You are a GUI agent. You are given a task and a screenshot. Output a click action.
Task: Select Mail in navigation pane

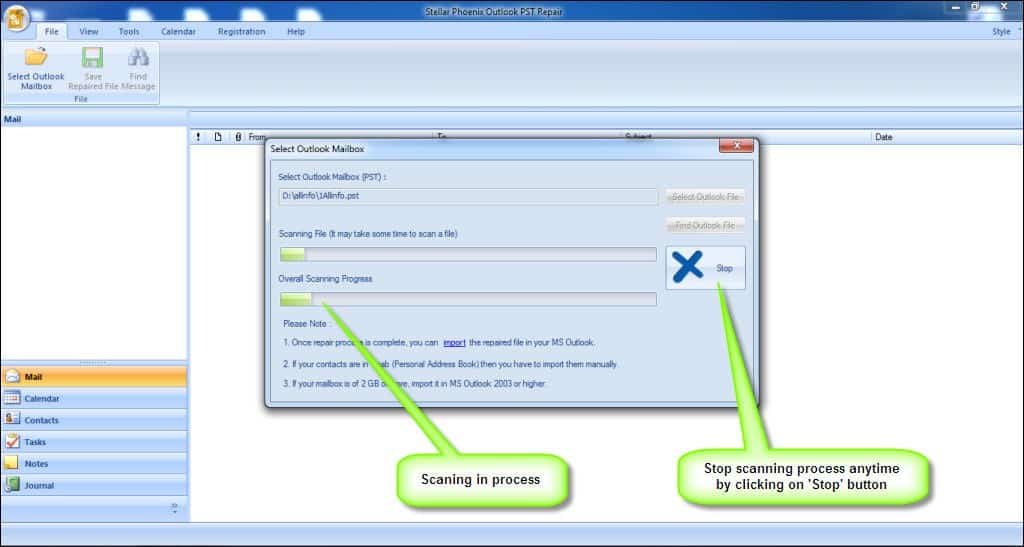tap(94, 377)
